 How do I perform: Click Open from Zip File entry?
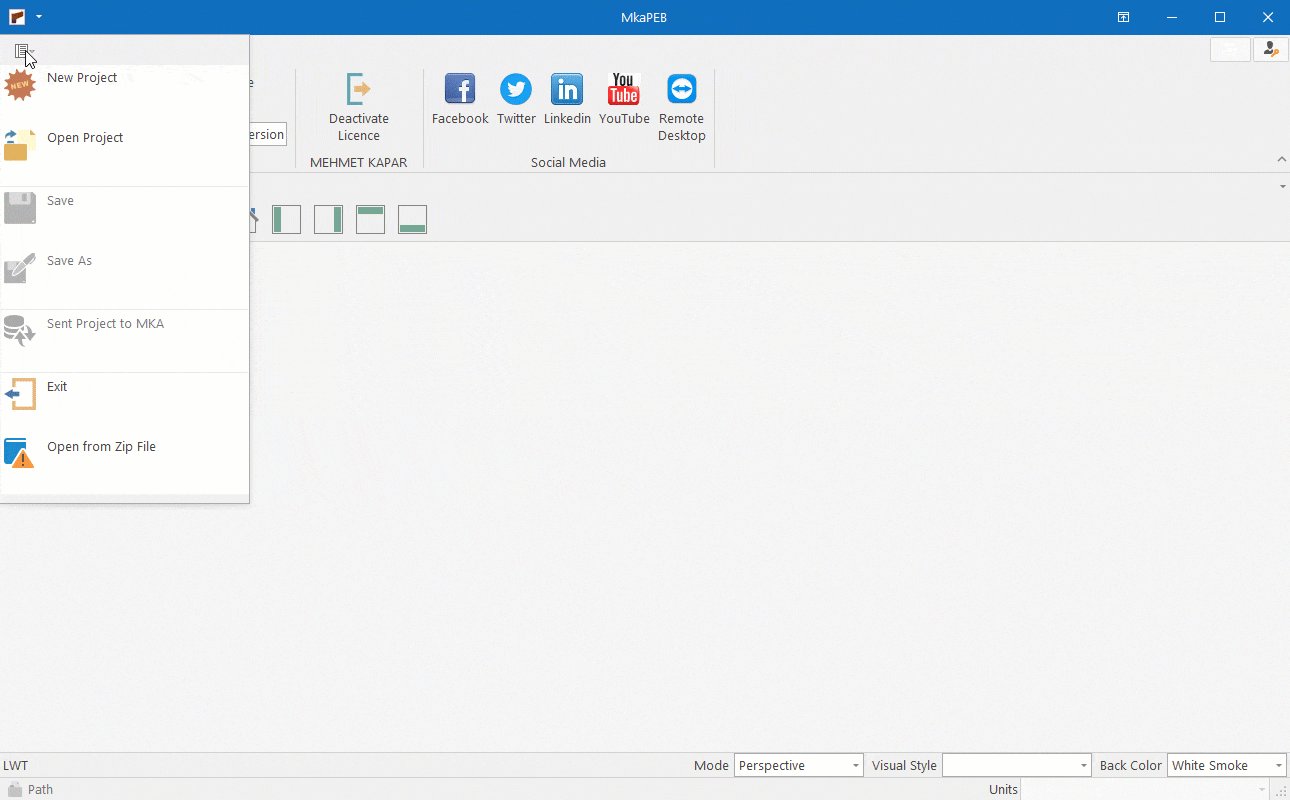tap(101, 447)
